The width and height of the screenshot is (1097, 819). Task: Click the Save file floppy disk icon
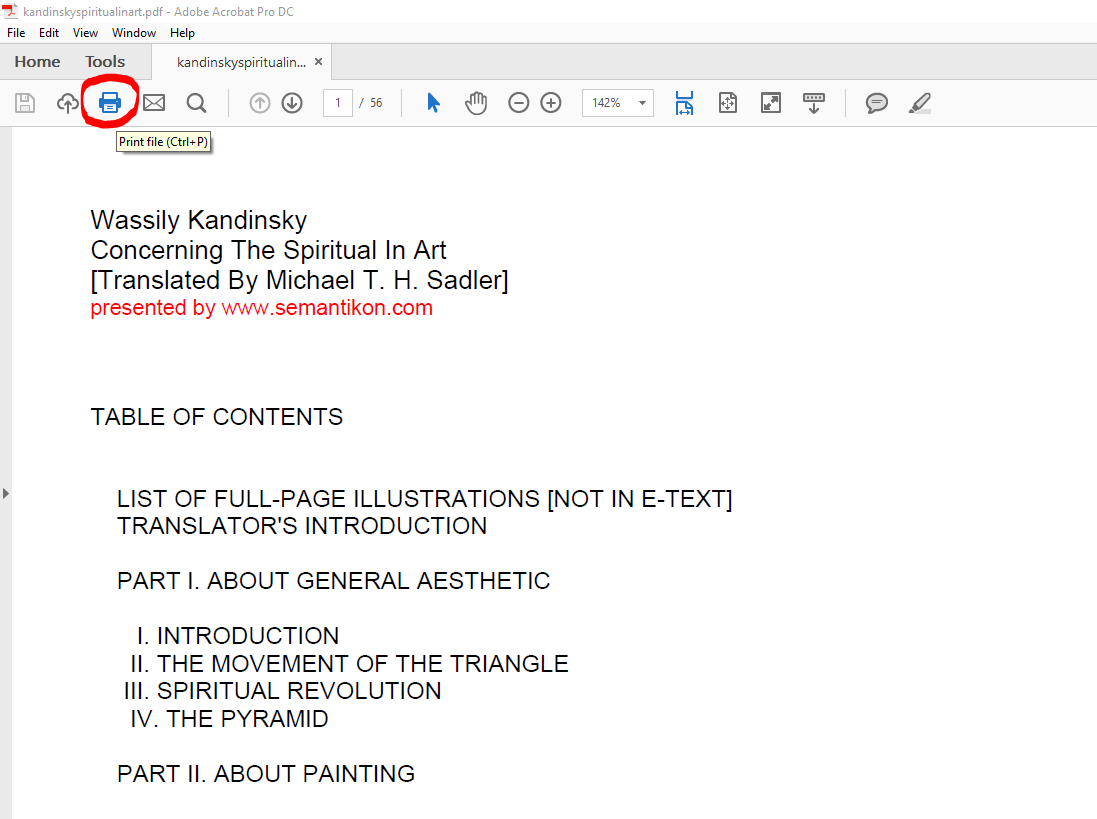[25, 103]
